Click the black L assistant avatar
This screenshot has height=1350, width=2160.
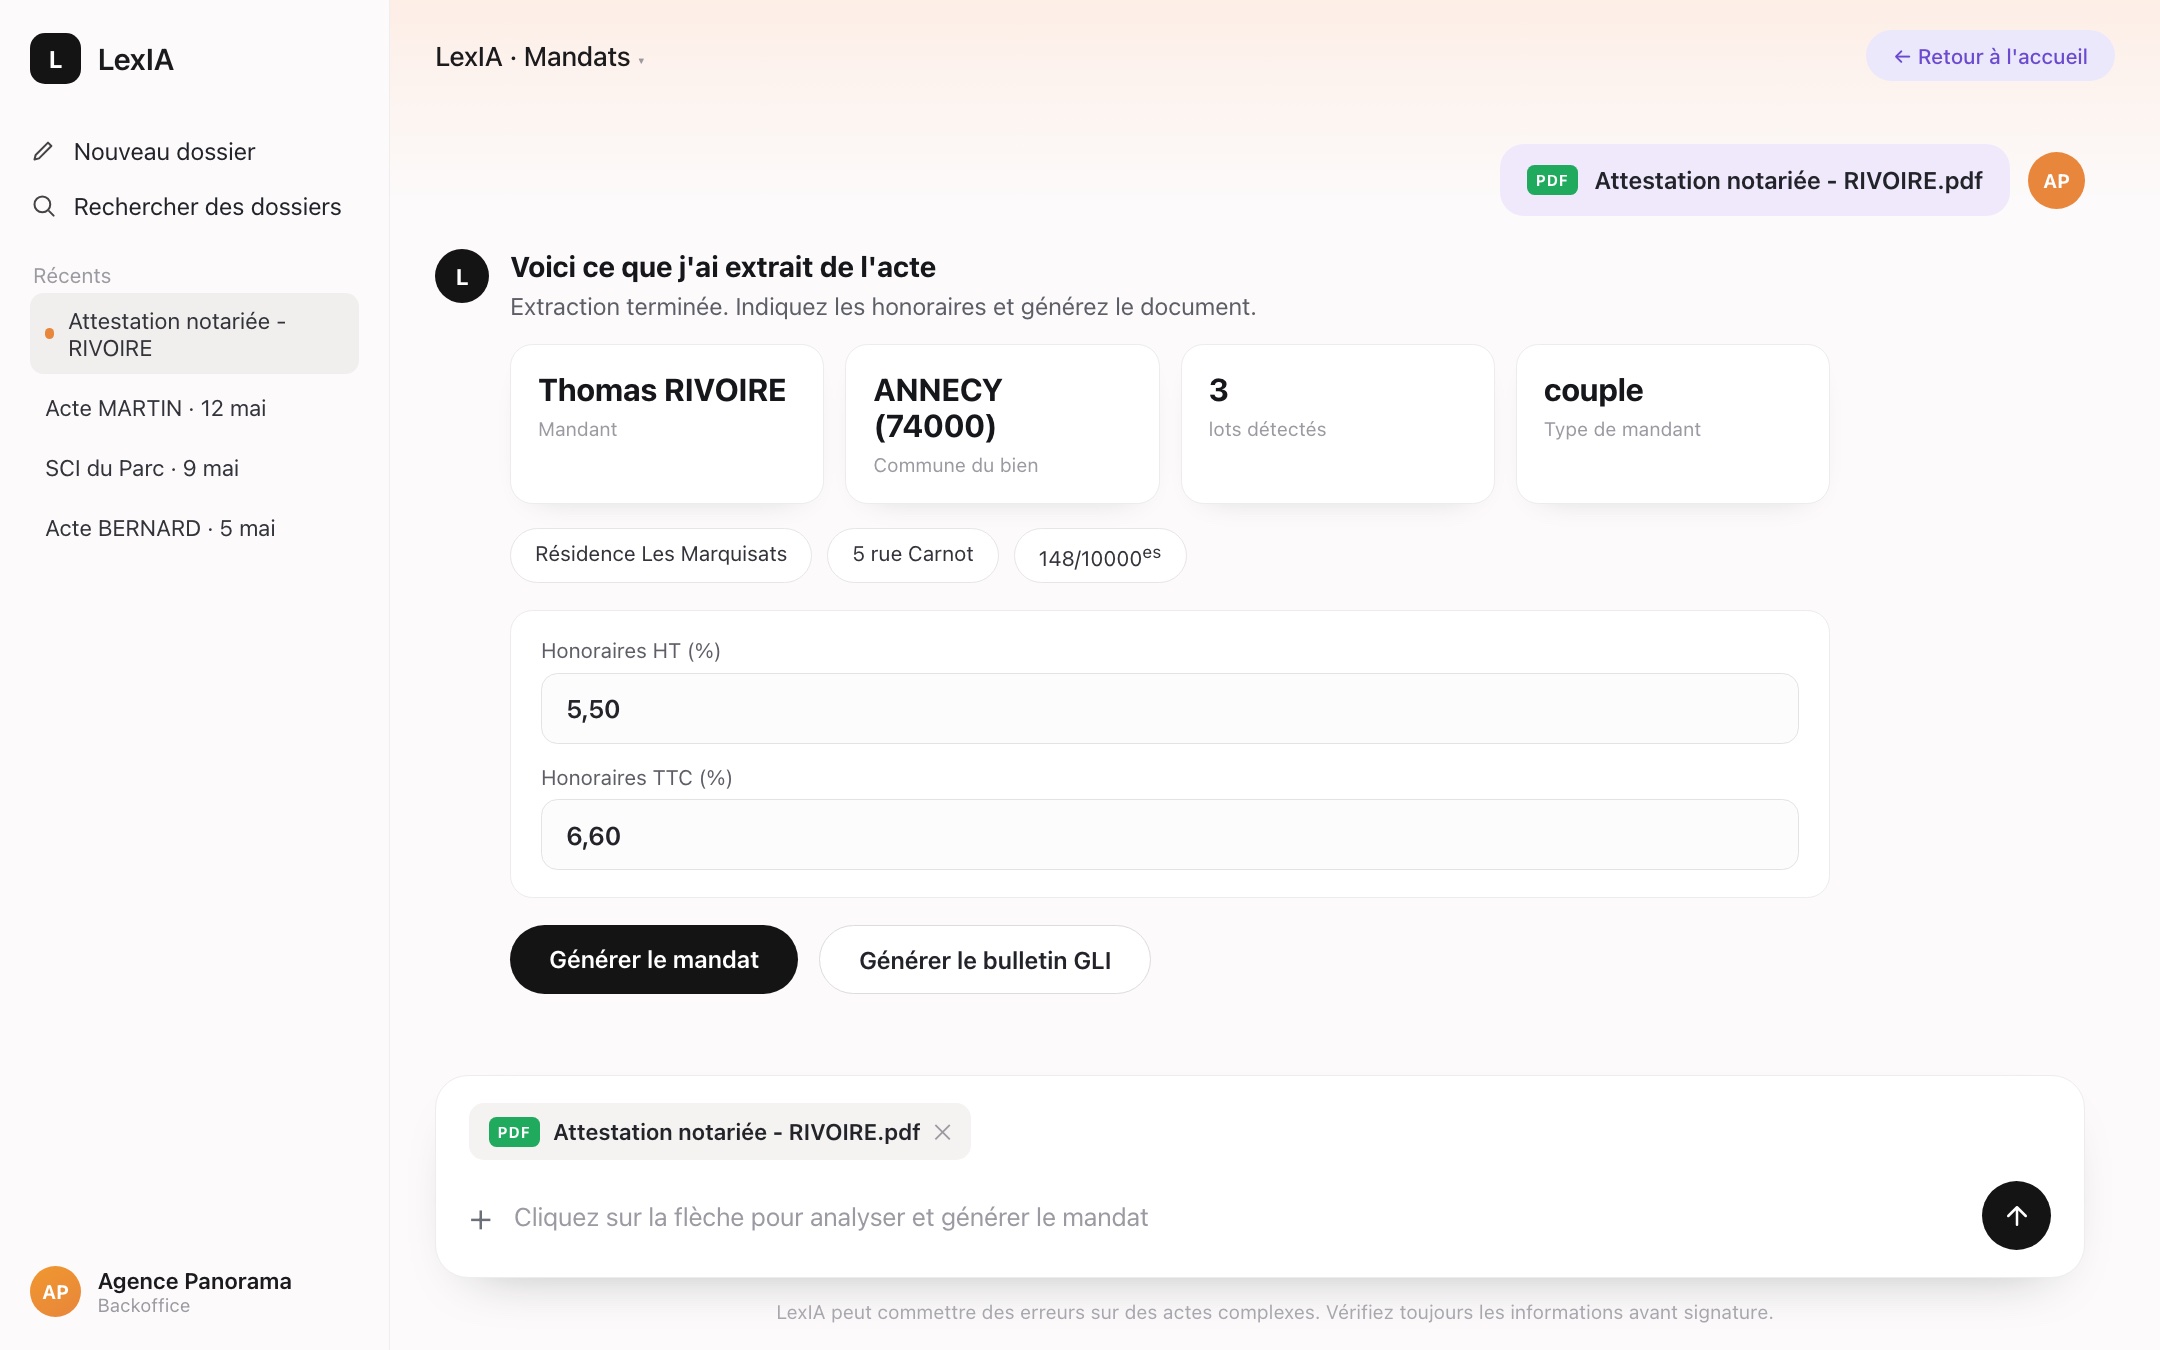tap(462, 276)
